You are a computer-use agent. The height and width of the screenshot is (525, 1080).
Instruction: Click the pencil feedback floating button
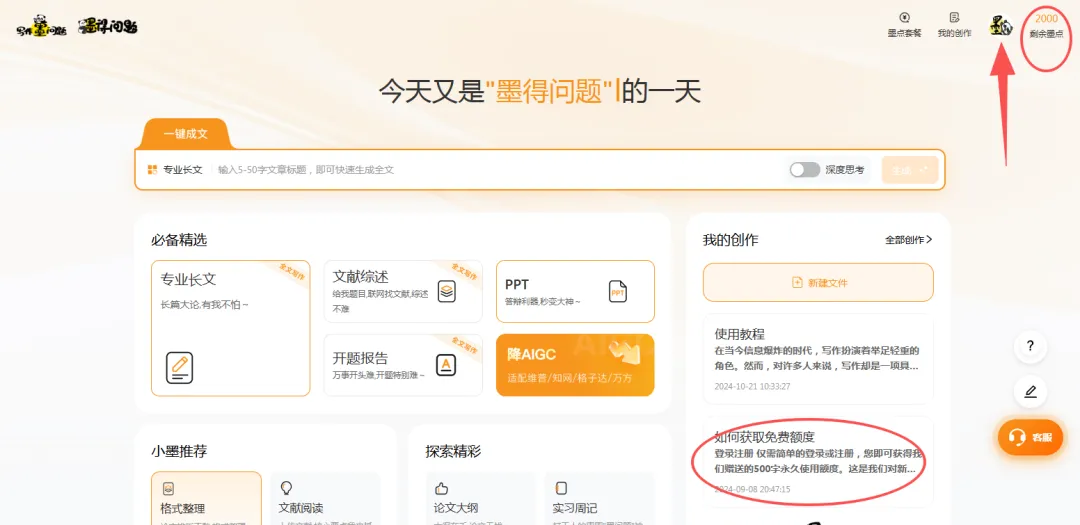pyautogui.click(x=1030, y=392)
